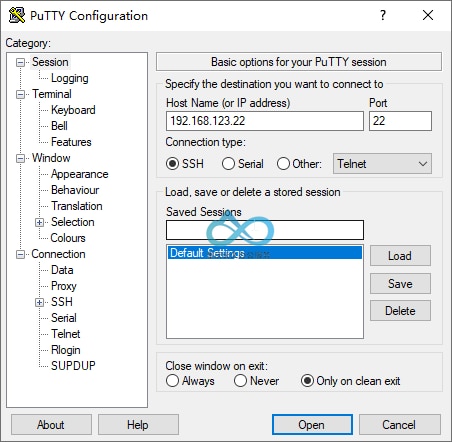Choose the Other connection type radio
Screen dimensions: 452x442
[283, 164]
